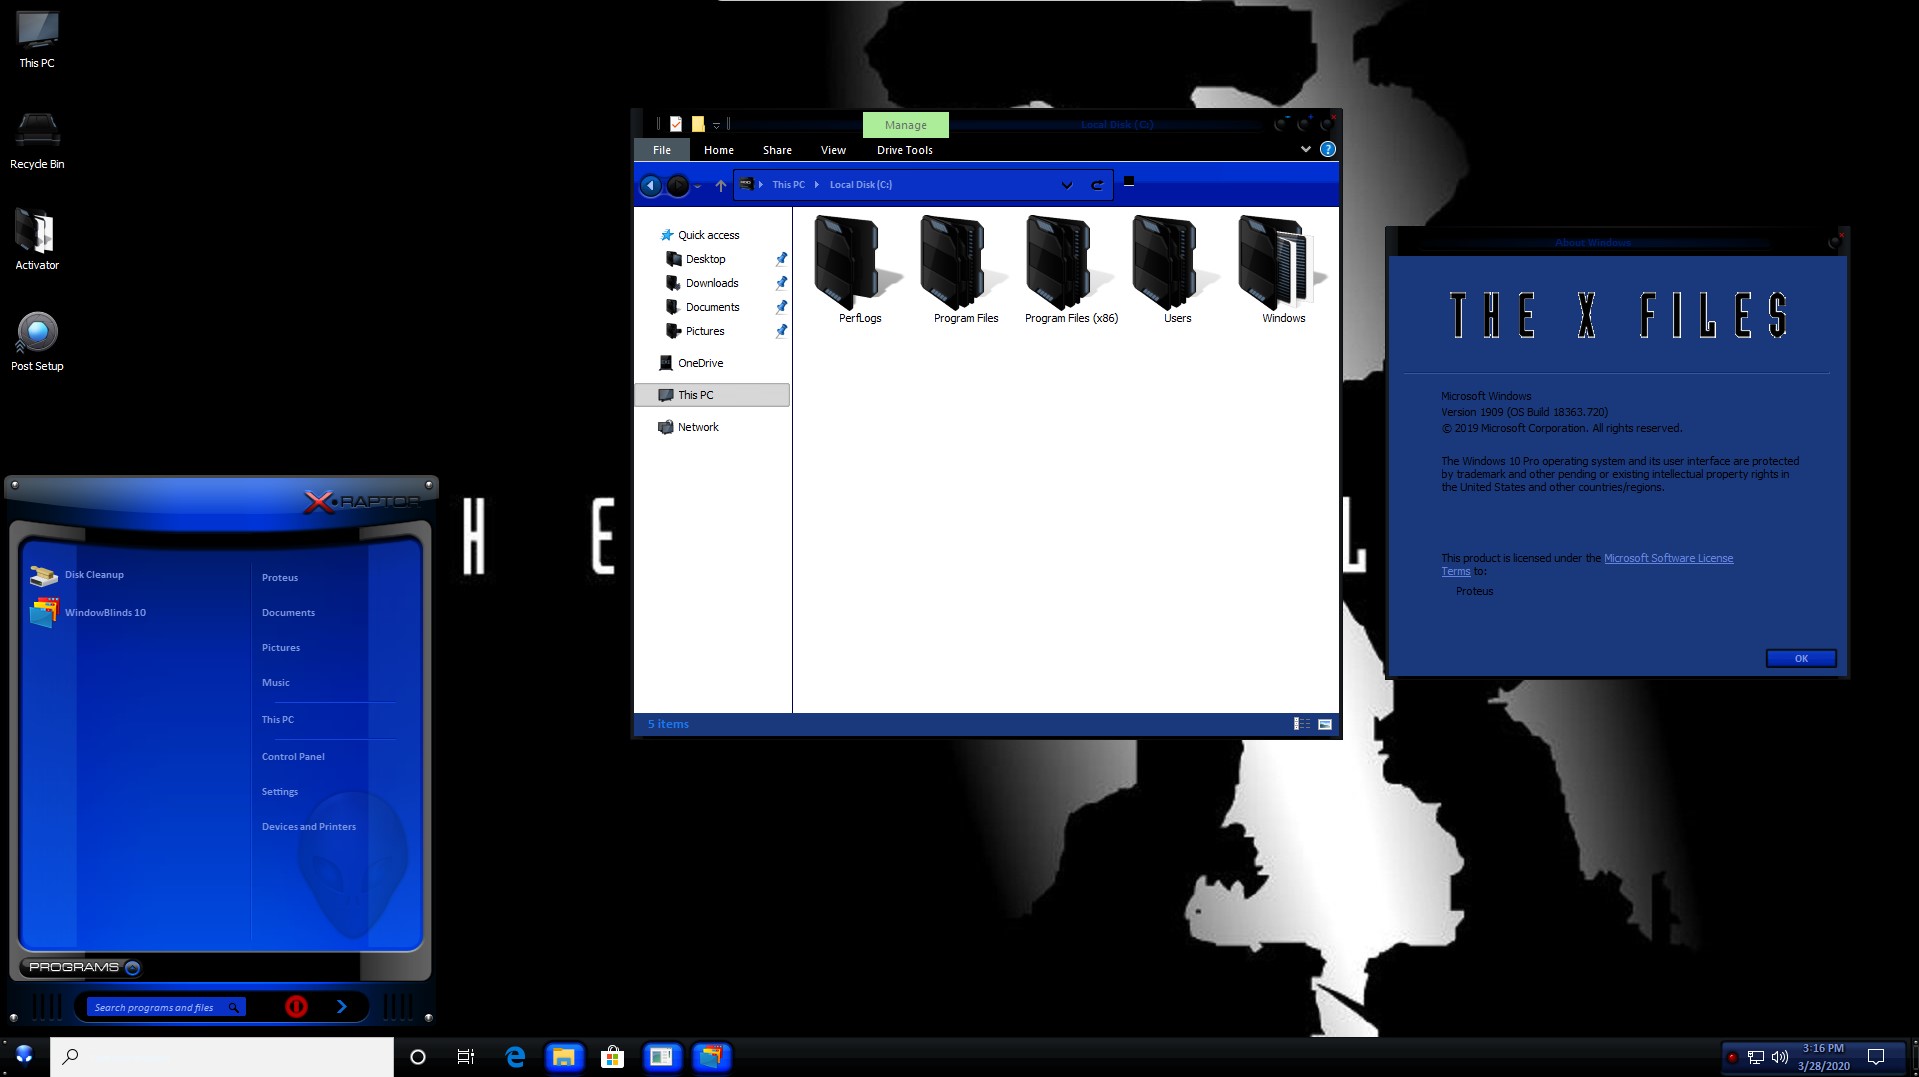
Task: Select This PC in navigation pane
Action: (712, 395)
